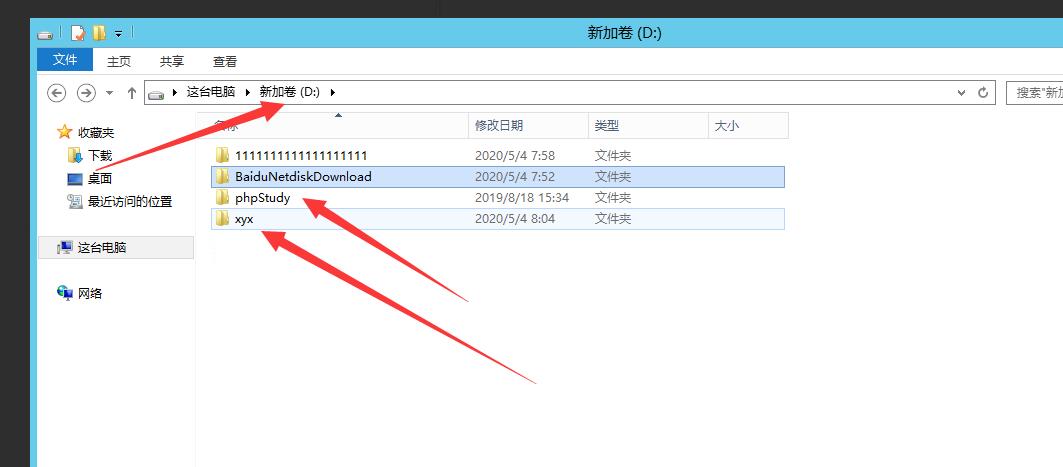Select the phpStudy folder
1063x467 pixels.
tap(262, 198)
